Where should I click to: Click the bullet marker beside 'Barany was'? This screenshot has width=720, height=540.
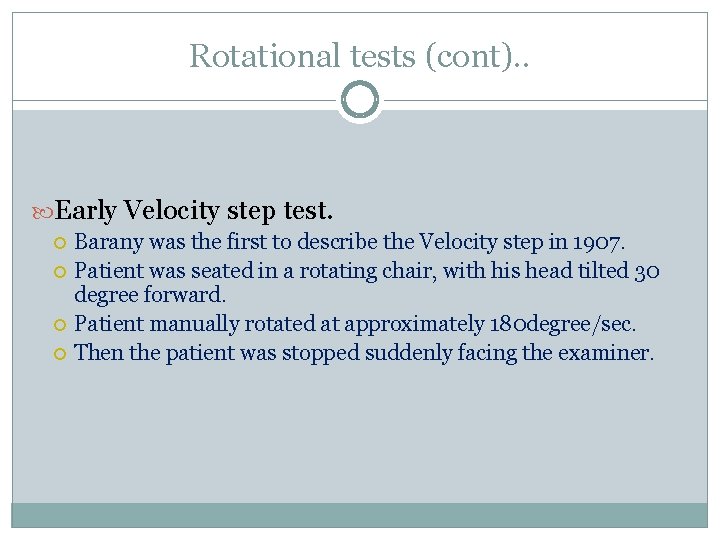click(62, 243)
